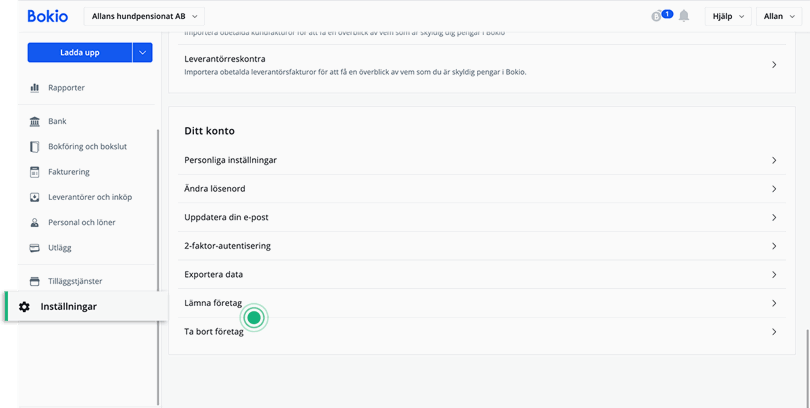Open the Allan user menu

(779, 16)
